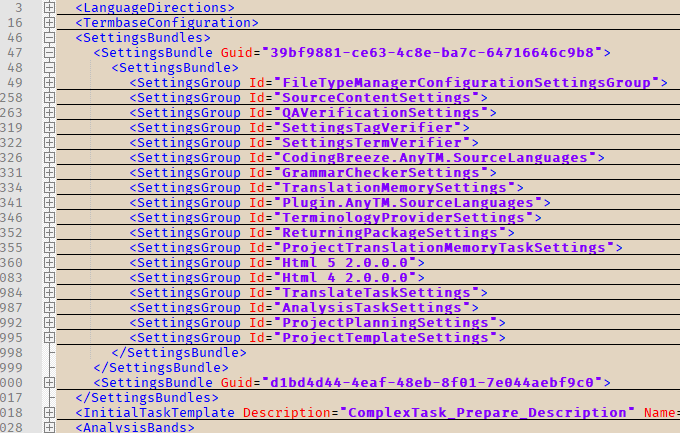The image size is (680, 433).
Task: Expand the FileTypeManagerConfigurationSettingsGroup fold
Action: click(50, 82)
